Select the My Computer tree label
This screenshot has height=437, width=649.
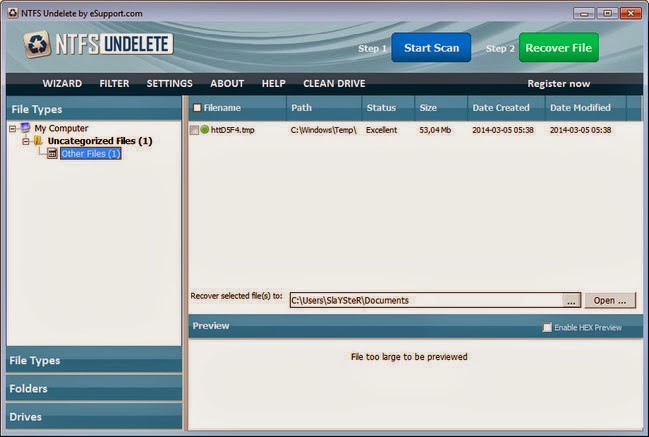coord(61,128)
